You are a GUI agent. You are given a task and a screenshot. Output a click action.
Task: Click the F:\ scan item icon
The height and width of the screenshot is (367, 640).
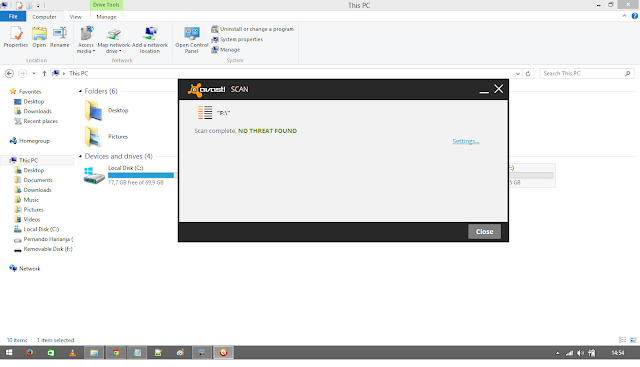205,113
